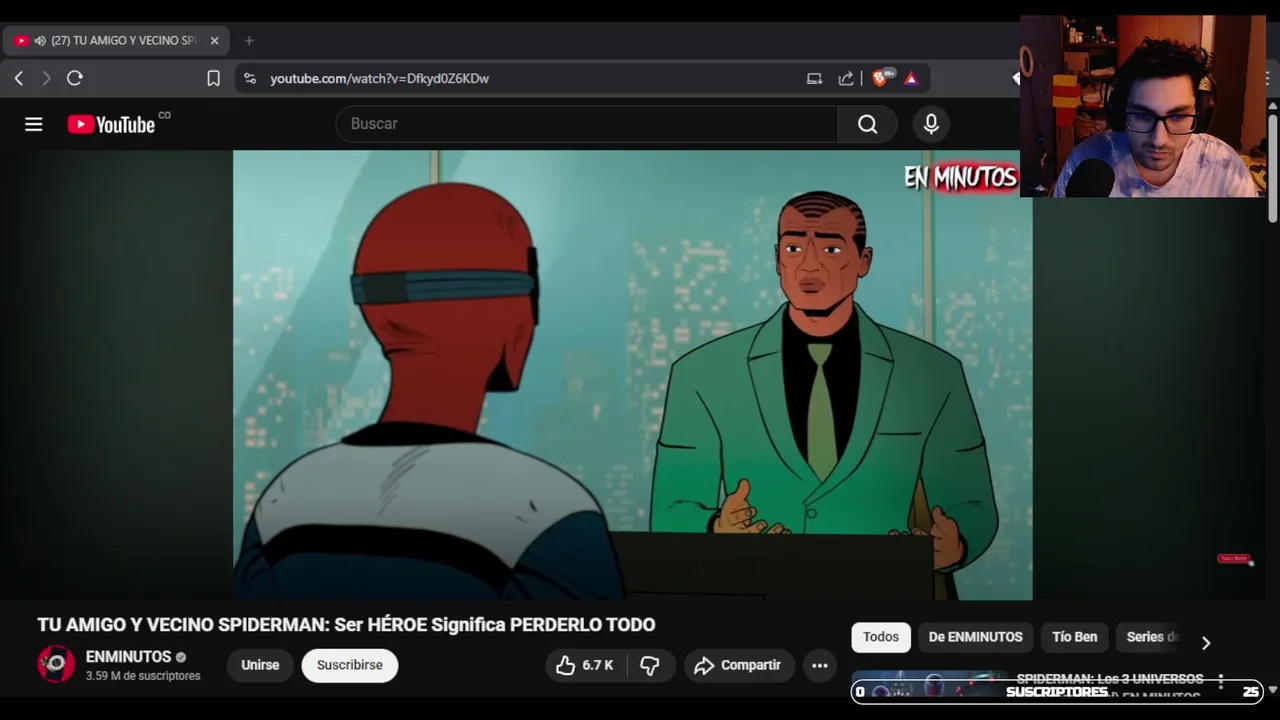
Task: Focus the Buscar search field
Action: [587, 124]
